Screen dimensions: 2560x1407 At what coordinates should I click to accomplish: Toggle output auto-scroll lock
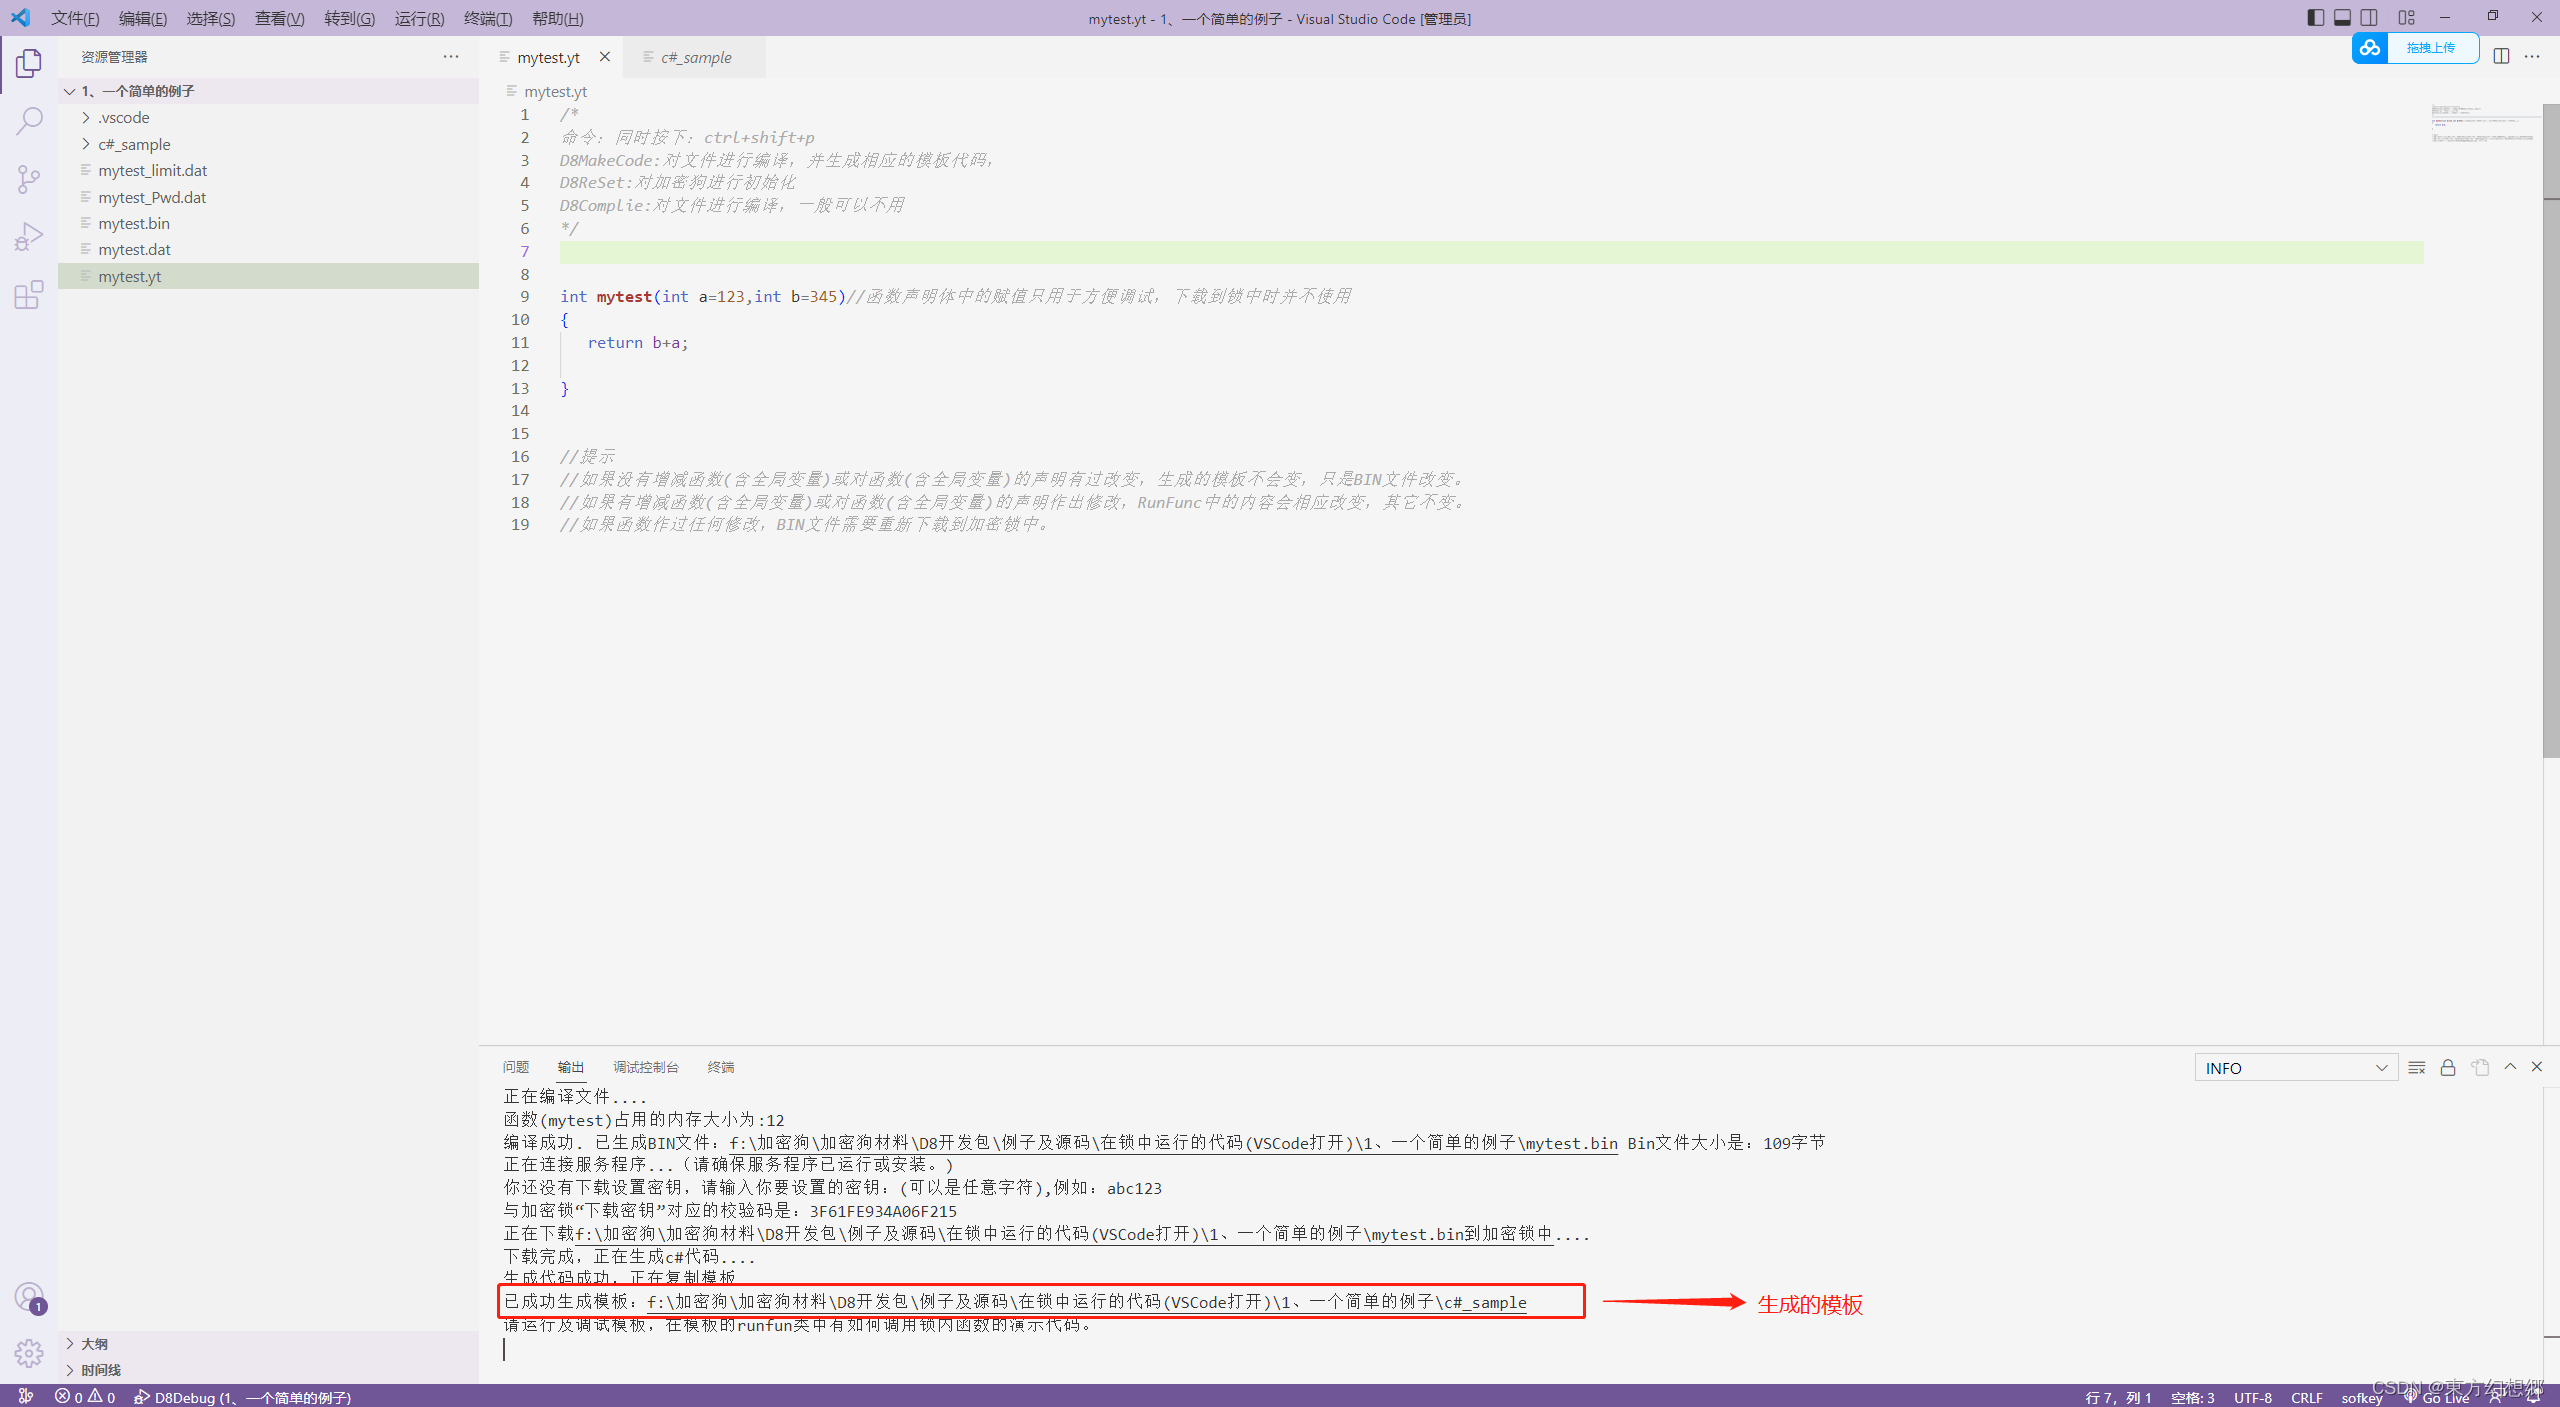point(2448,1068)
